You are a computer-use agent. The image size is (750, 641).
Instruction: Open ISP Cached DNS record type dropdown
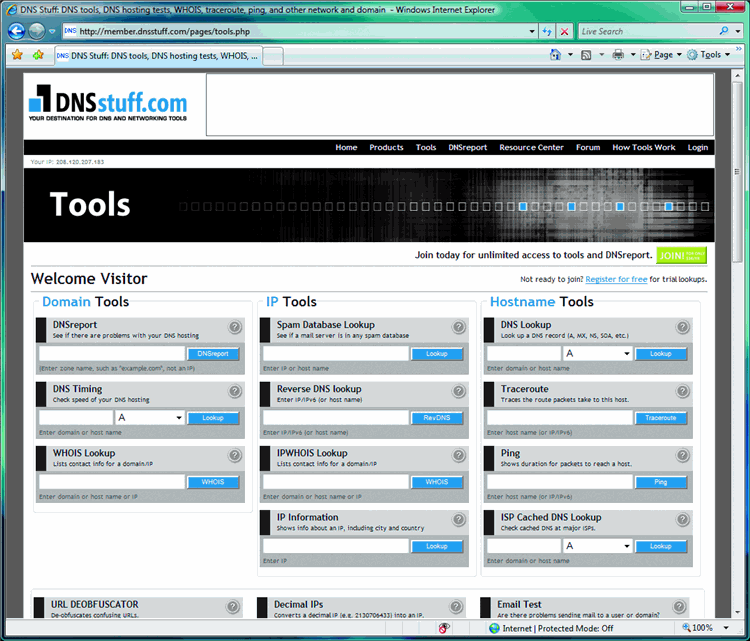point(598,546)
